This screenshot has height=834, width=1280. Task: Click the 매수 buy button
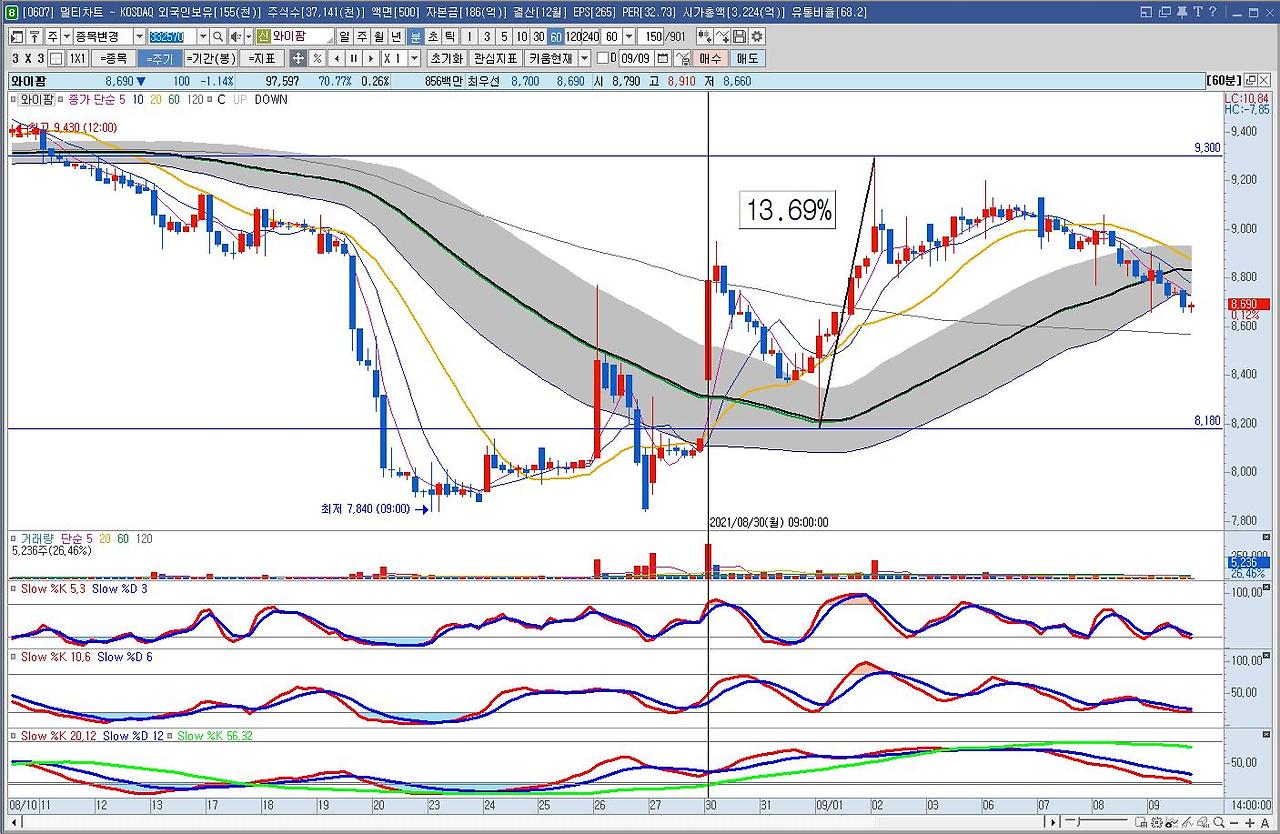coord(710,58)
